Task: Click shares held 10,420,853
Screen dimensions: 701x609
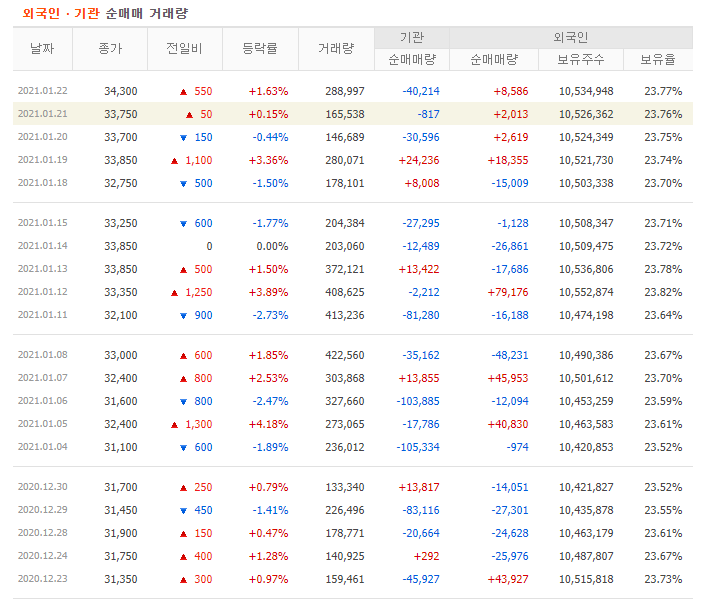Action: pos(586,447)
